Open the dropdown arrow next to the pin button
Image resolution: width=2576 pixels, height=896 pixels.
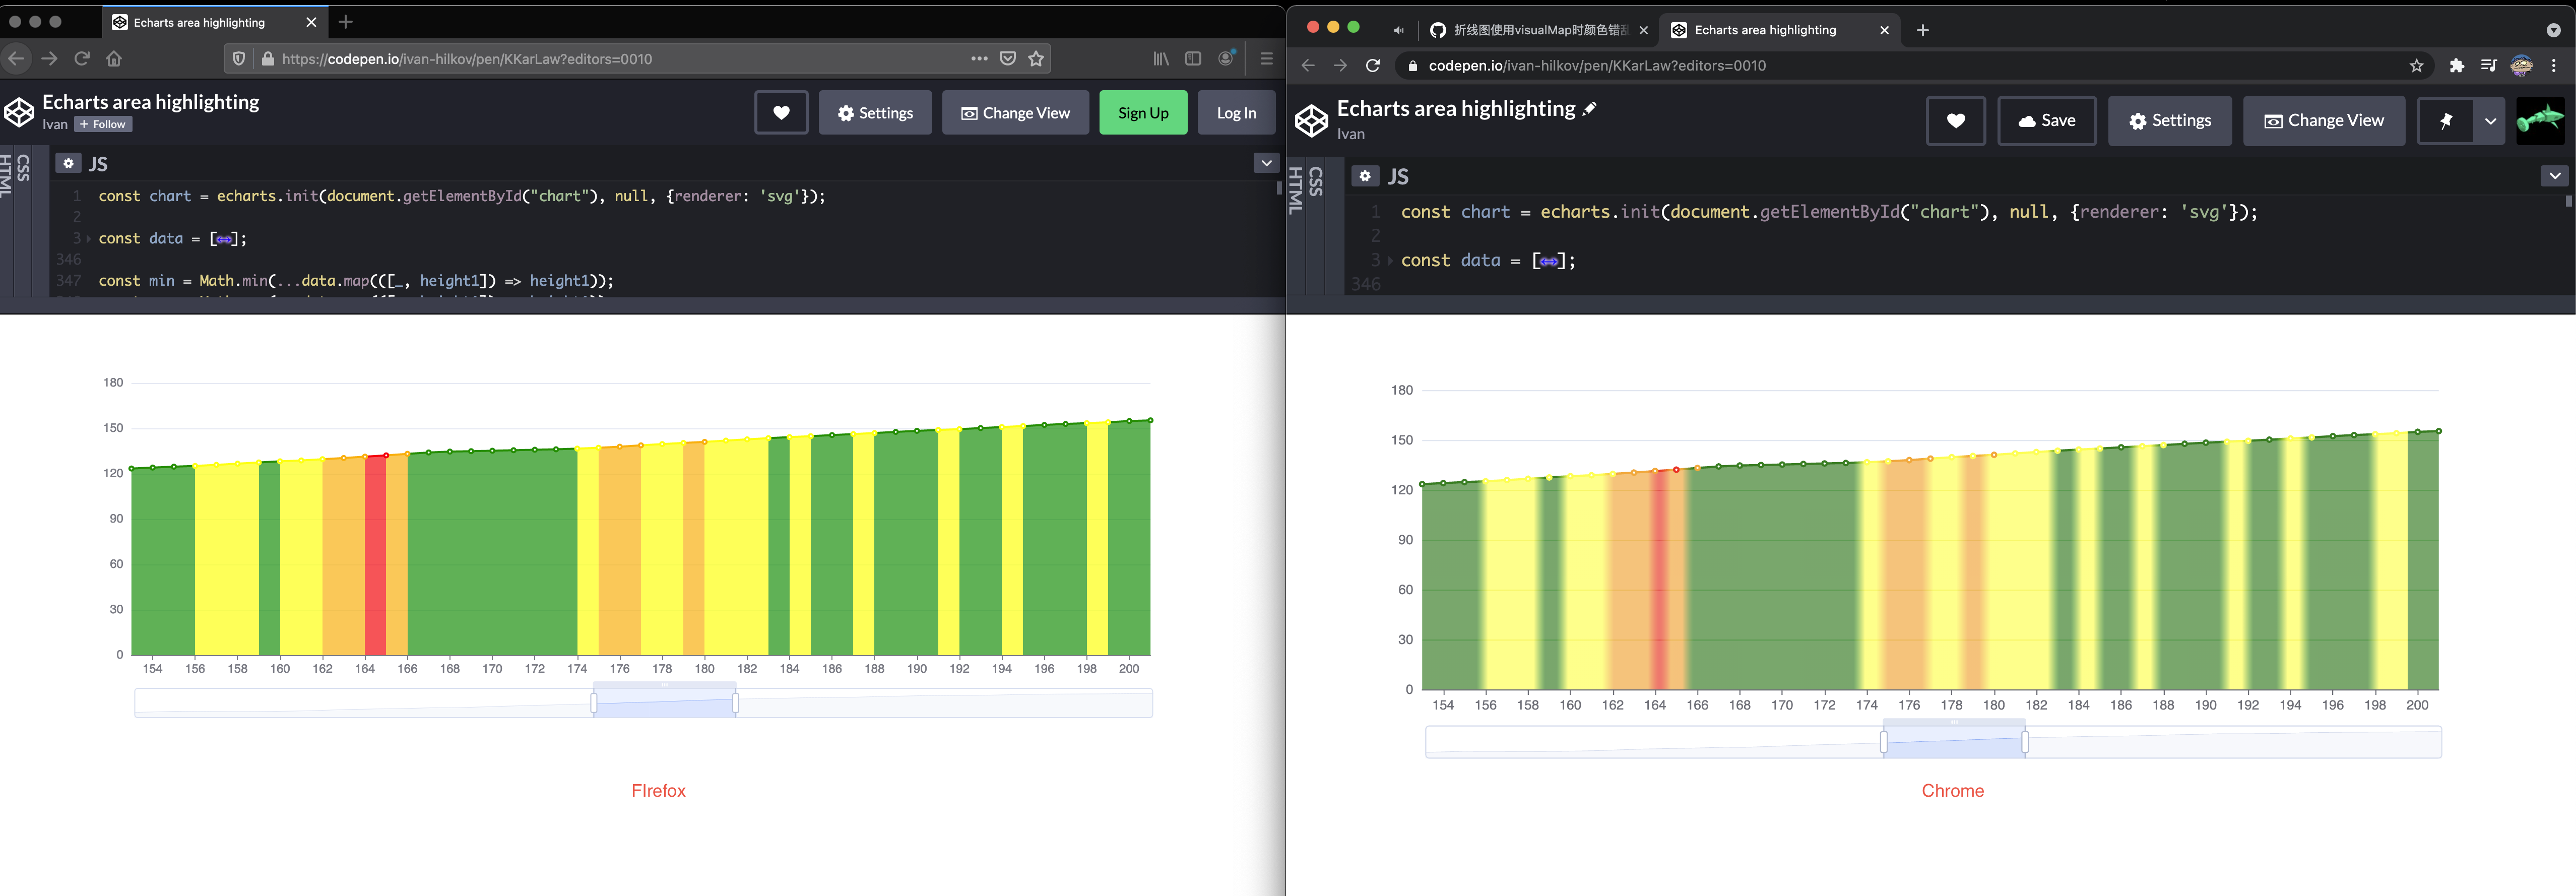pos(2491,120)
